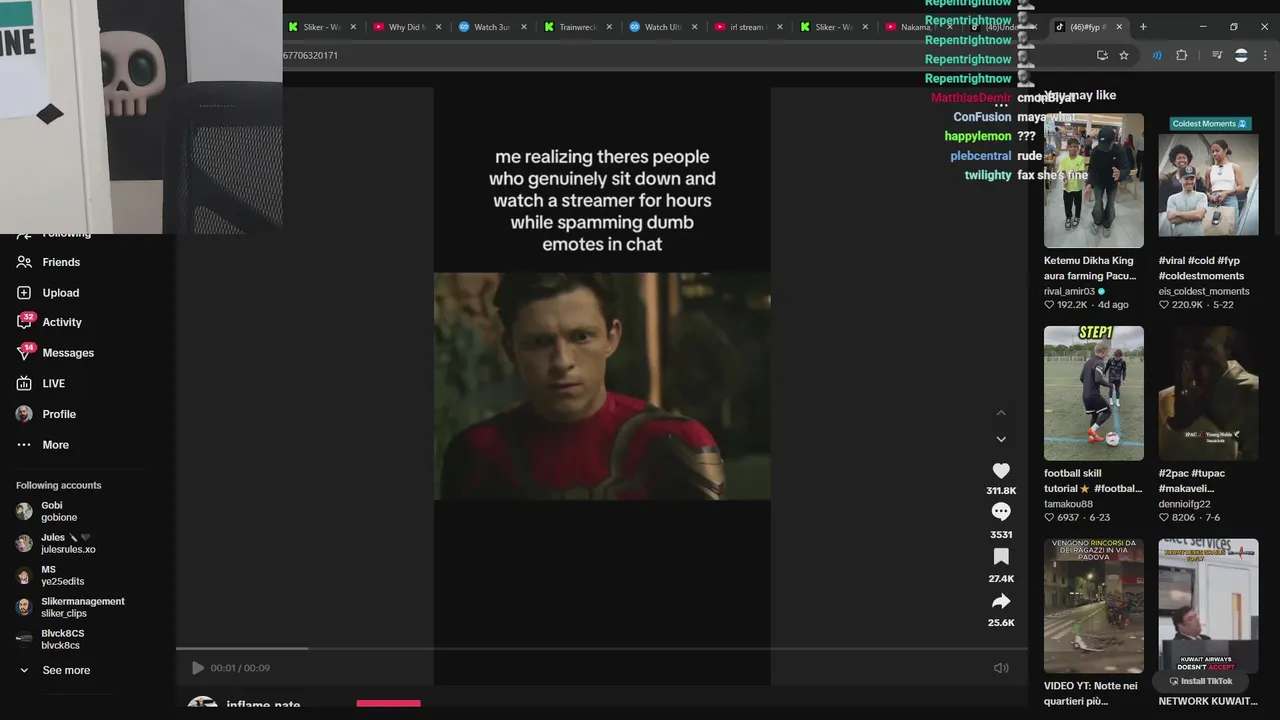Click rival_amir03 username
Screen dimensions: 1280x720
1069,291
